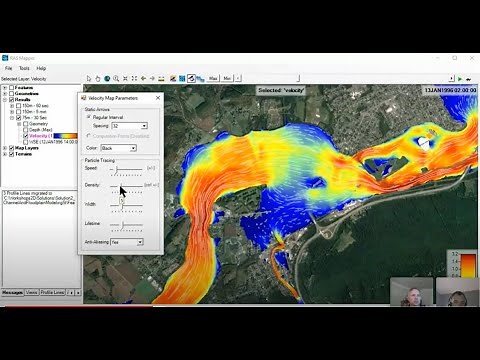
Task: Toggle the Depth (Max) layer checkbox
Action: 26,130
